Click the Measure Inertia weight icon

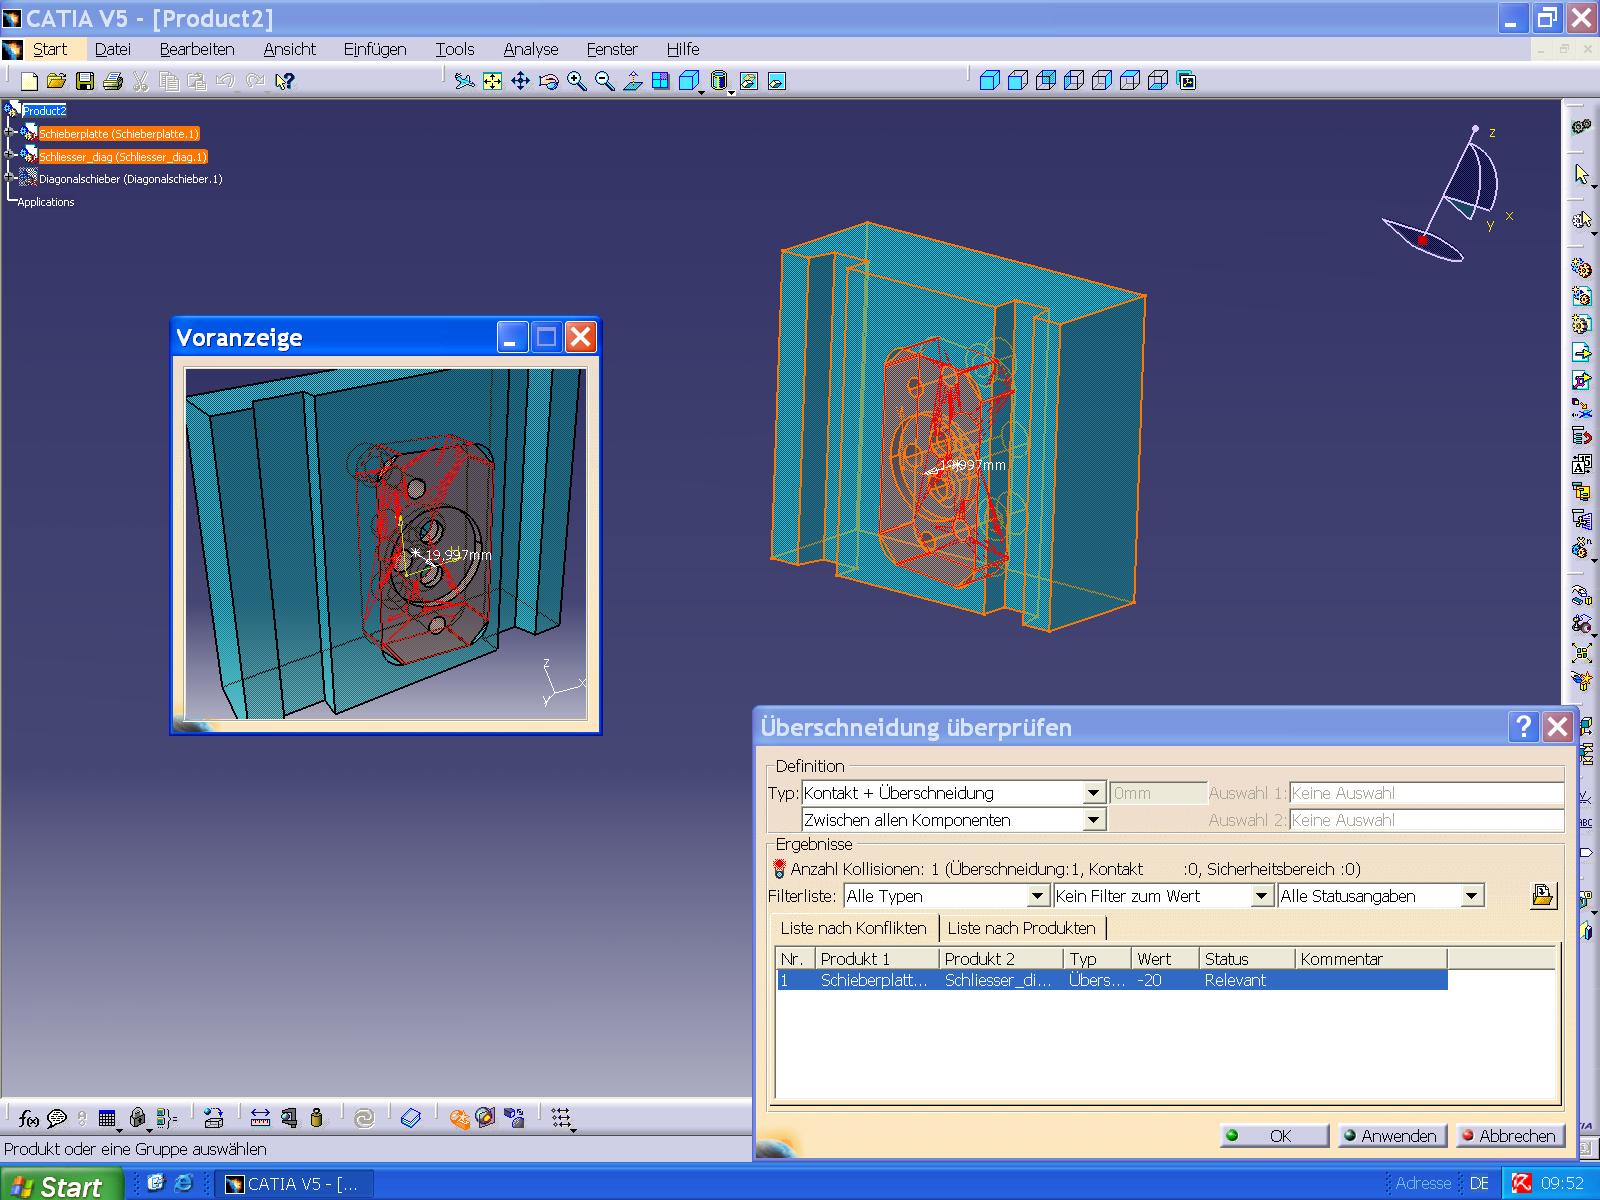click(317, 1118)
